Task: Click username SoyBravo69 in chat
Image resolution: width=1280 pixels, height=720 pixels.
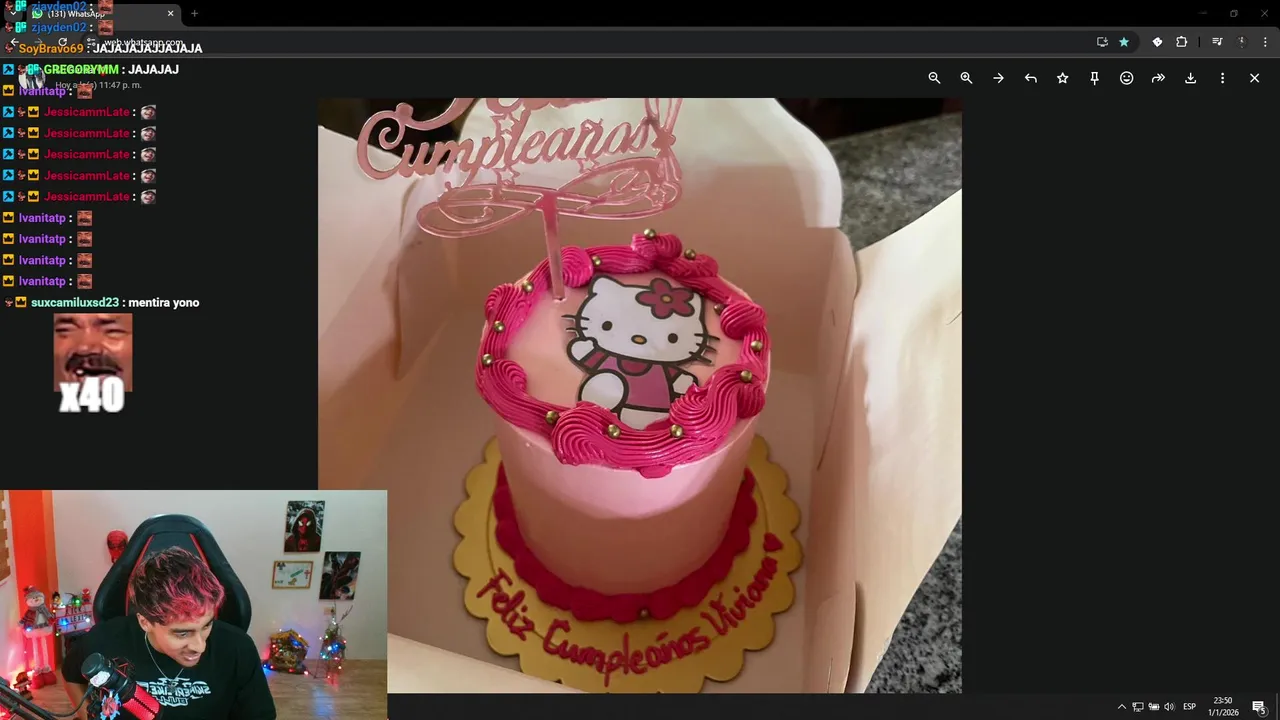Action: point(51,48)
